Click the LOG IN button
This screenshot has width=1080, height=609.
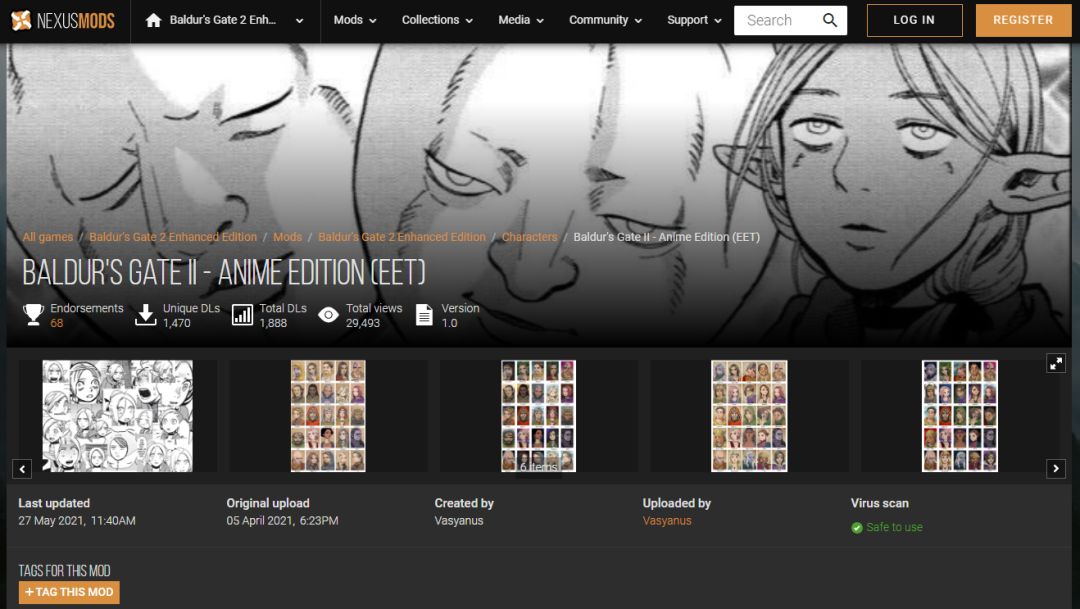tap(914, 20)
